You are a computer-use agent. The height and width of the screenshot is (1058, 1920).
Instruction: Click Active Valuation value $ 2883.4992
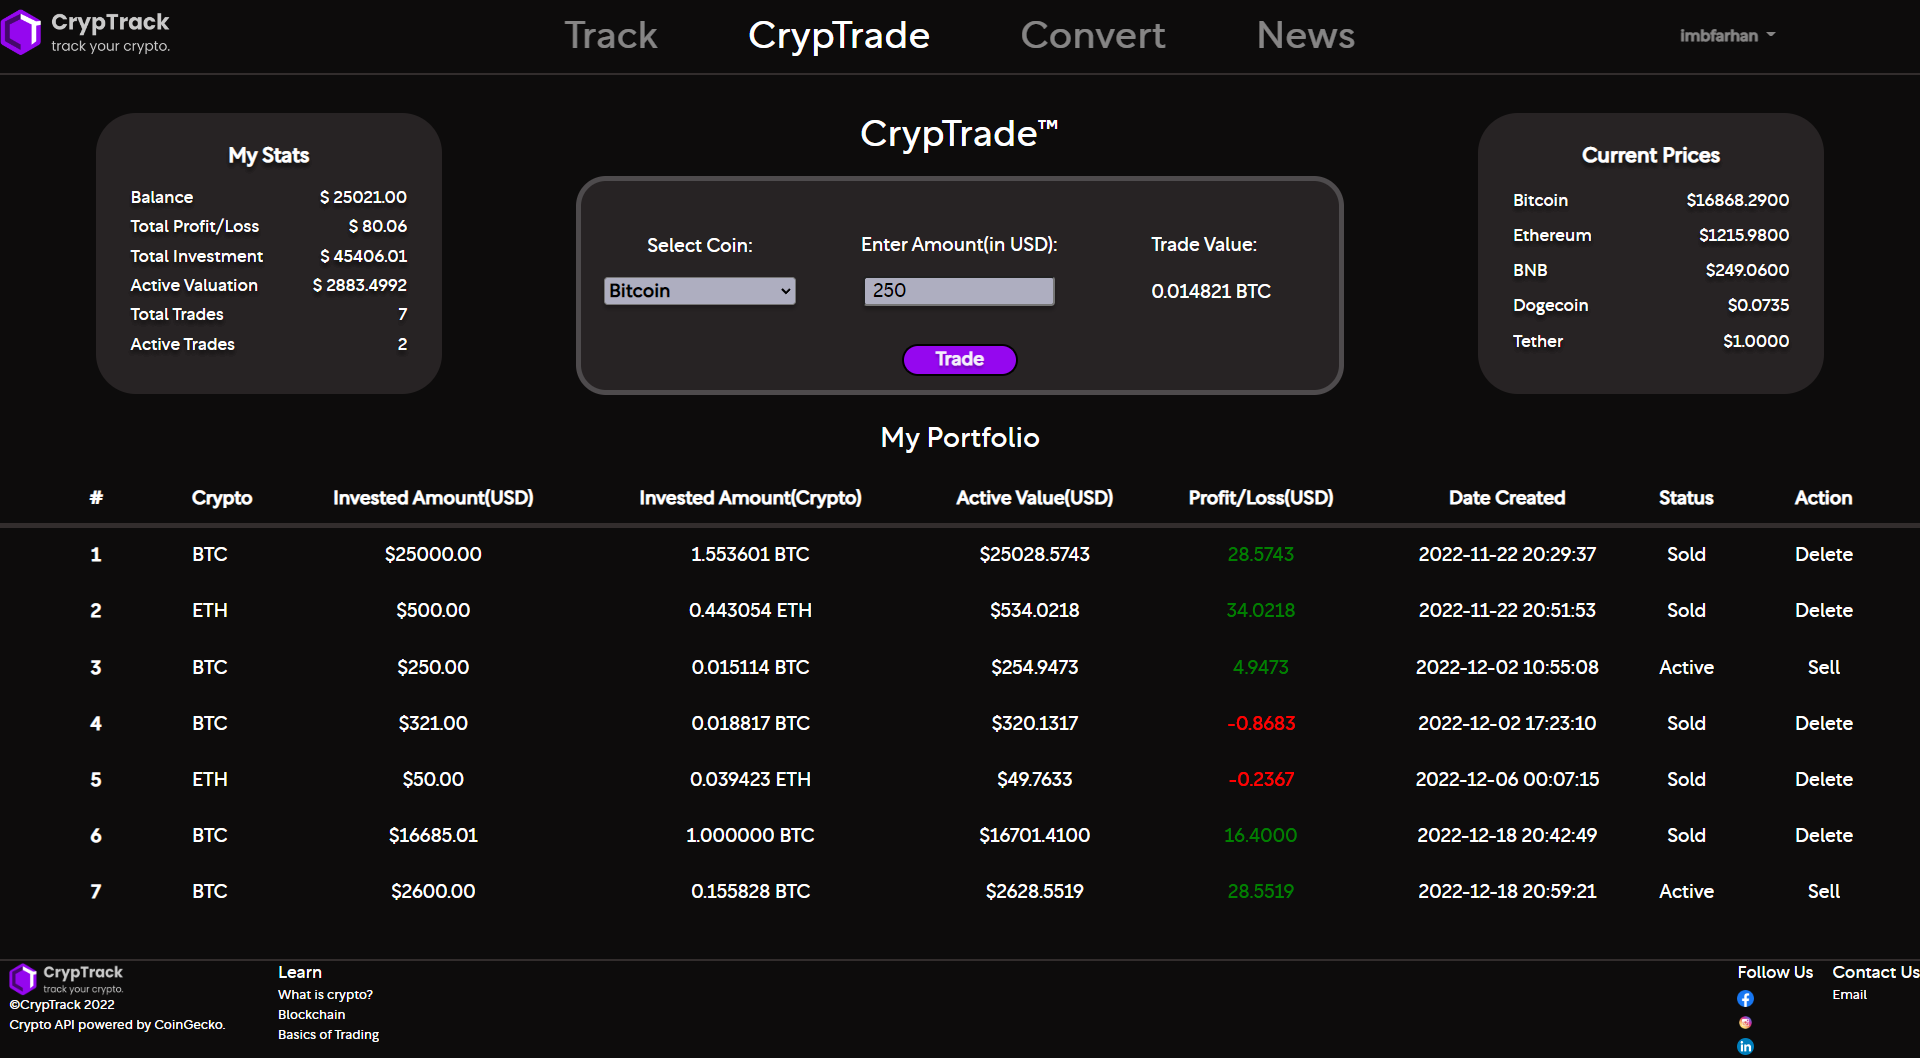tap(359, 285)
